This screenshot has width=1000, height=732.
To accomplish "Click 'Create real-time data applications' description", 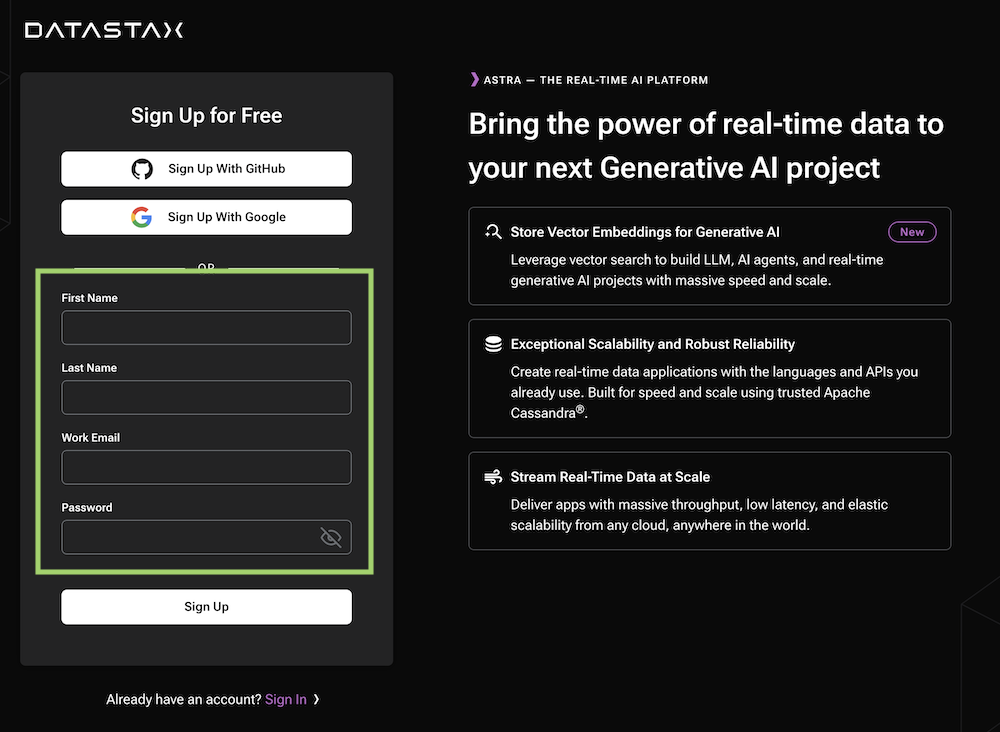I will click(714, 392).
